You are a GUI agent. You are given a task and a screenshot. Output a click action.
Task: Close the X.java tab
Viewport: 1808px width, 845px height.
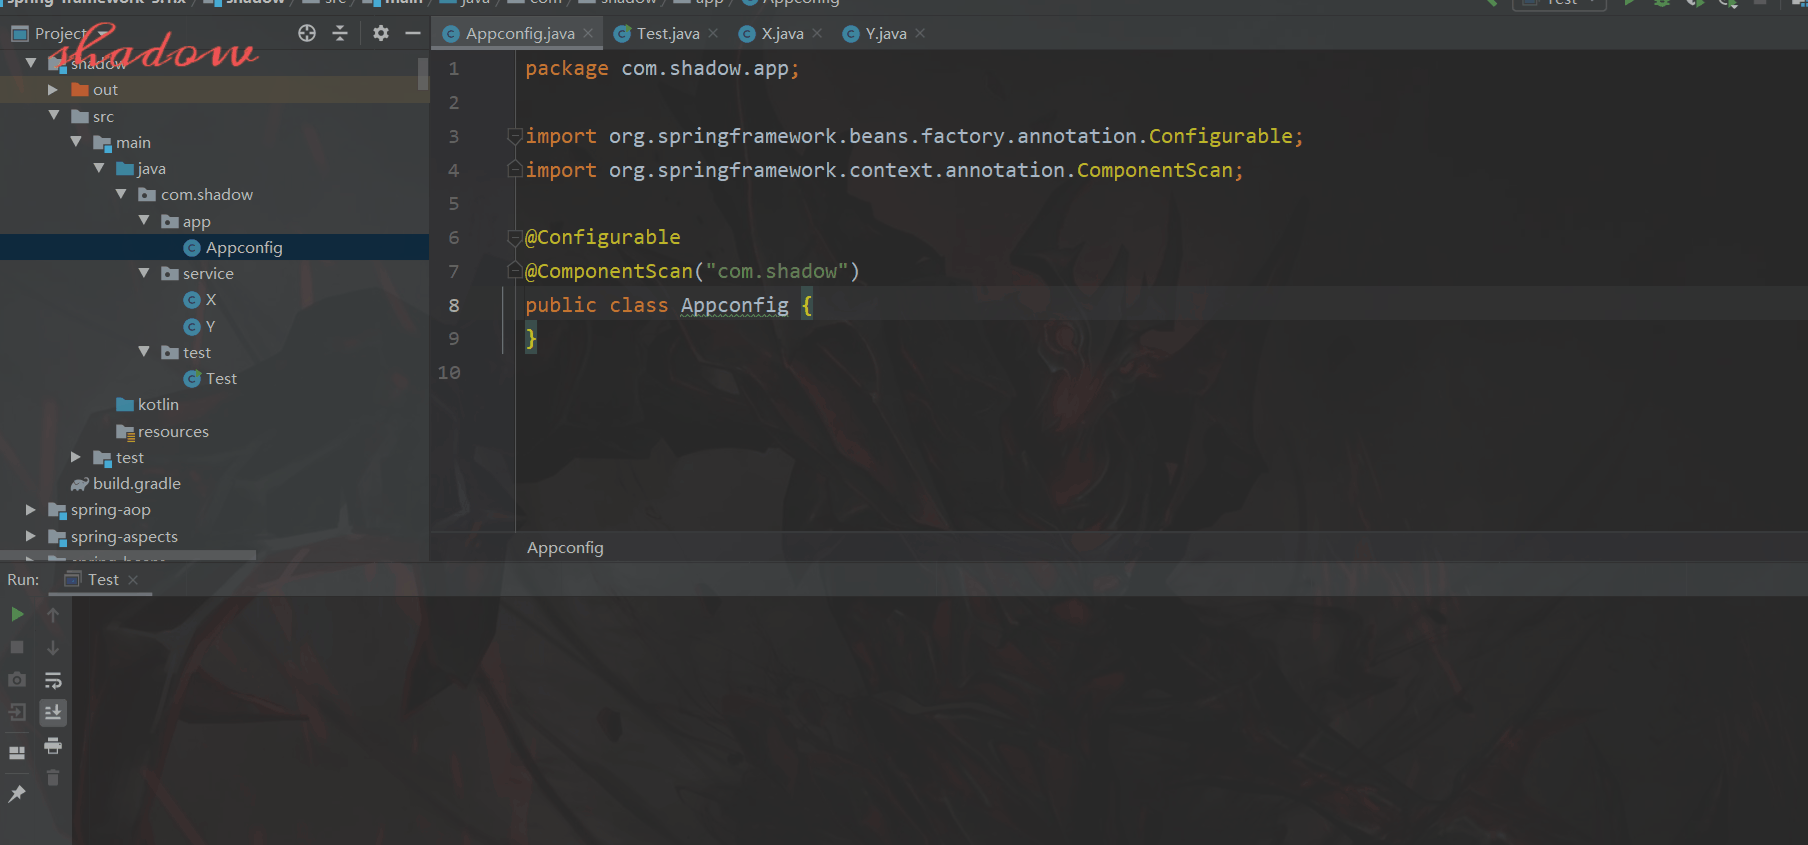(x=817, y=33)
